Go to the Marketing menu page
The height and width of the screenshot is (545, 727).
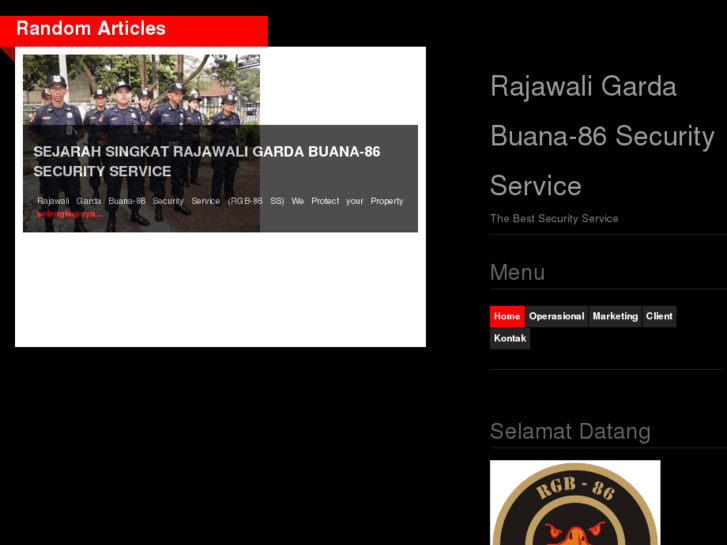pyautogui.click(x=615, y=316)
